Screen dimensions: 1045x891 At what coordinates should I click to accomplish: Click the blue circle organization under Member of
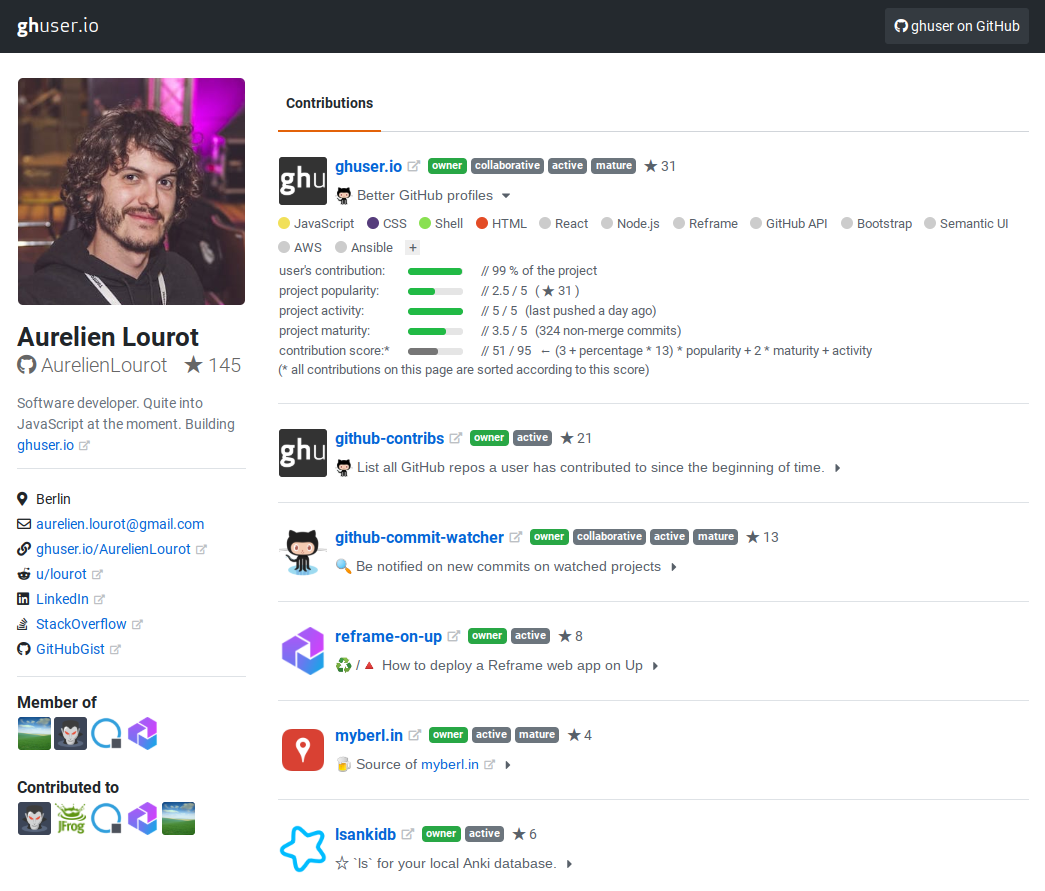[x=107, y=734]
